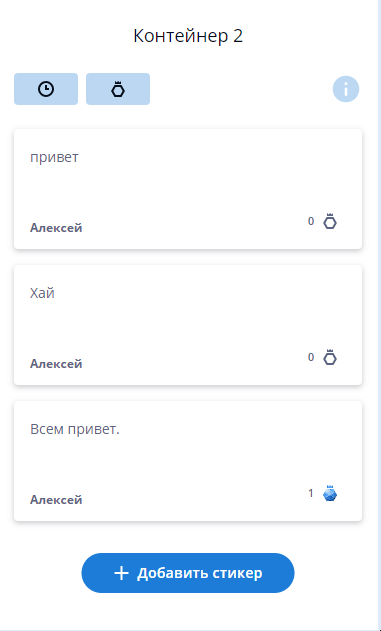Click the 'Контейнер 2' title

188,36
